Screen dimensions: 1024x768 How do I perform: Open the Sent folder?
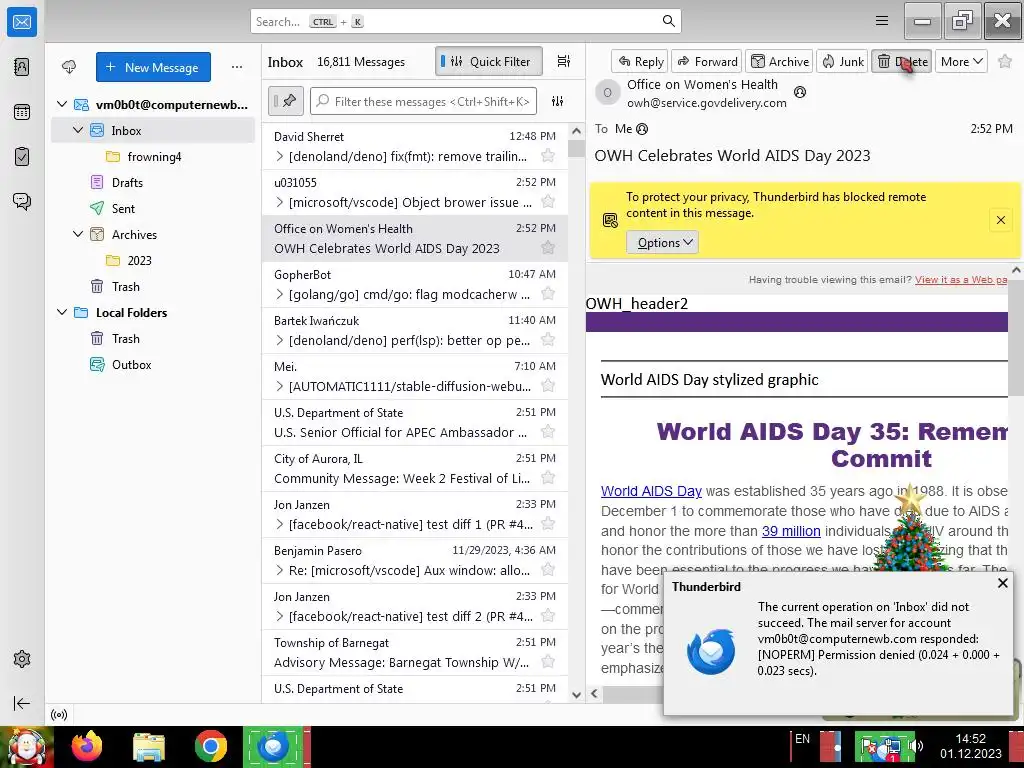[x=123, y=208]
